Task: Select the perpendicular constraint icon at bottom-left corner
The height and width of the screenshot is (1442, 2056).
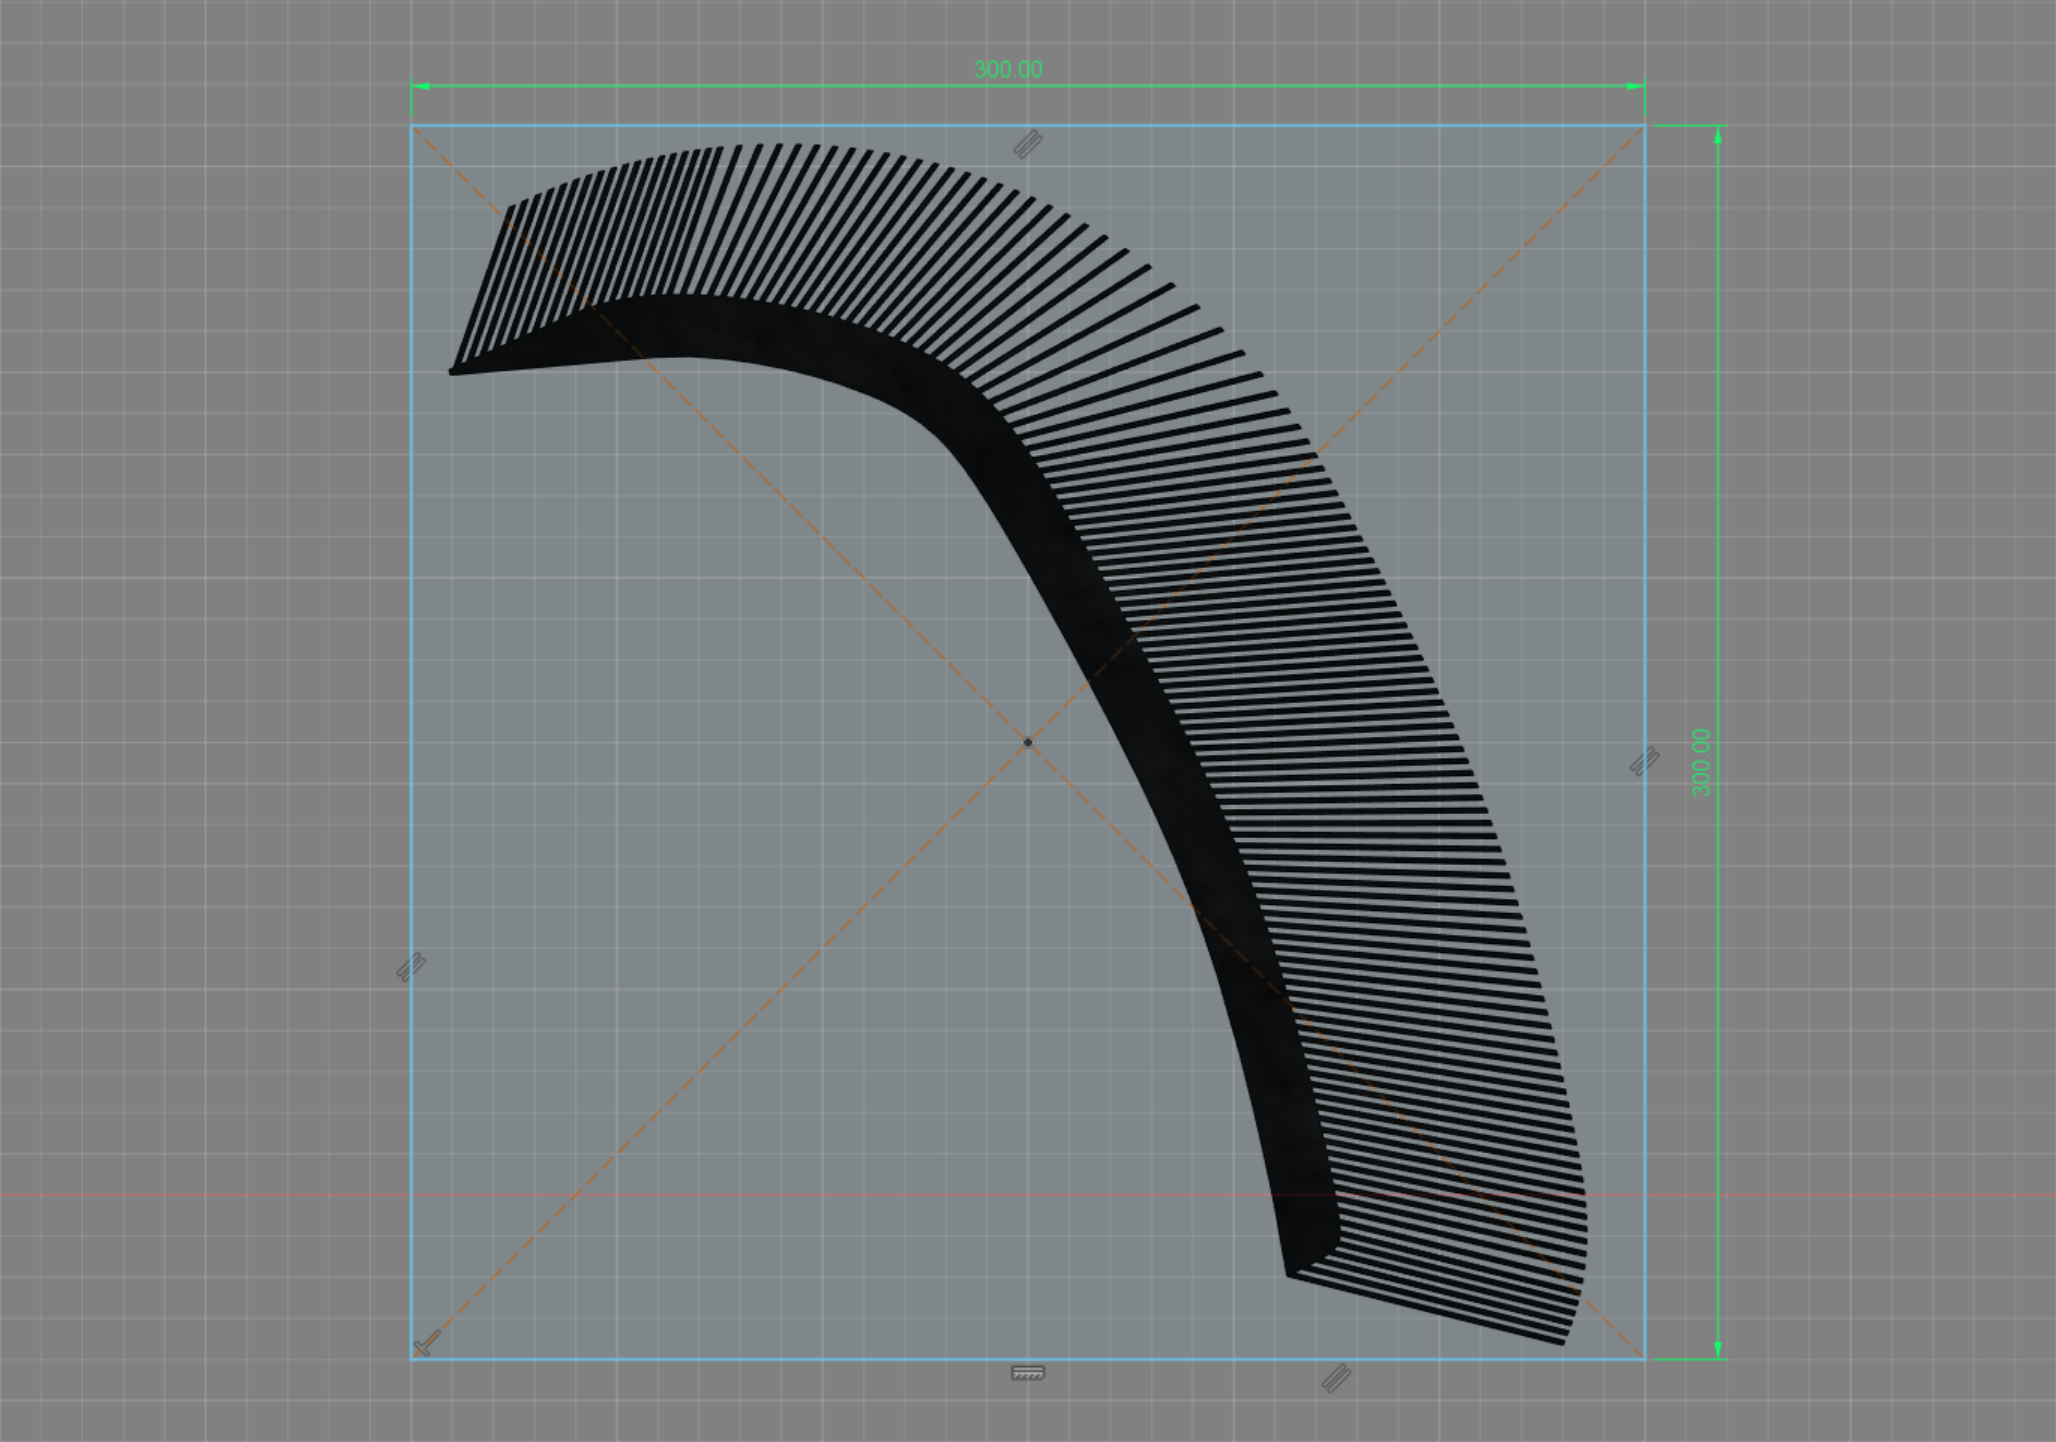Action: 427,1343
